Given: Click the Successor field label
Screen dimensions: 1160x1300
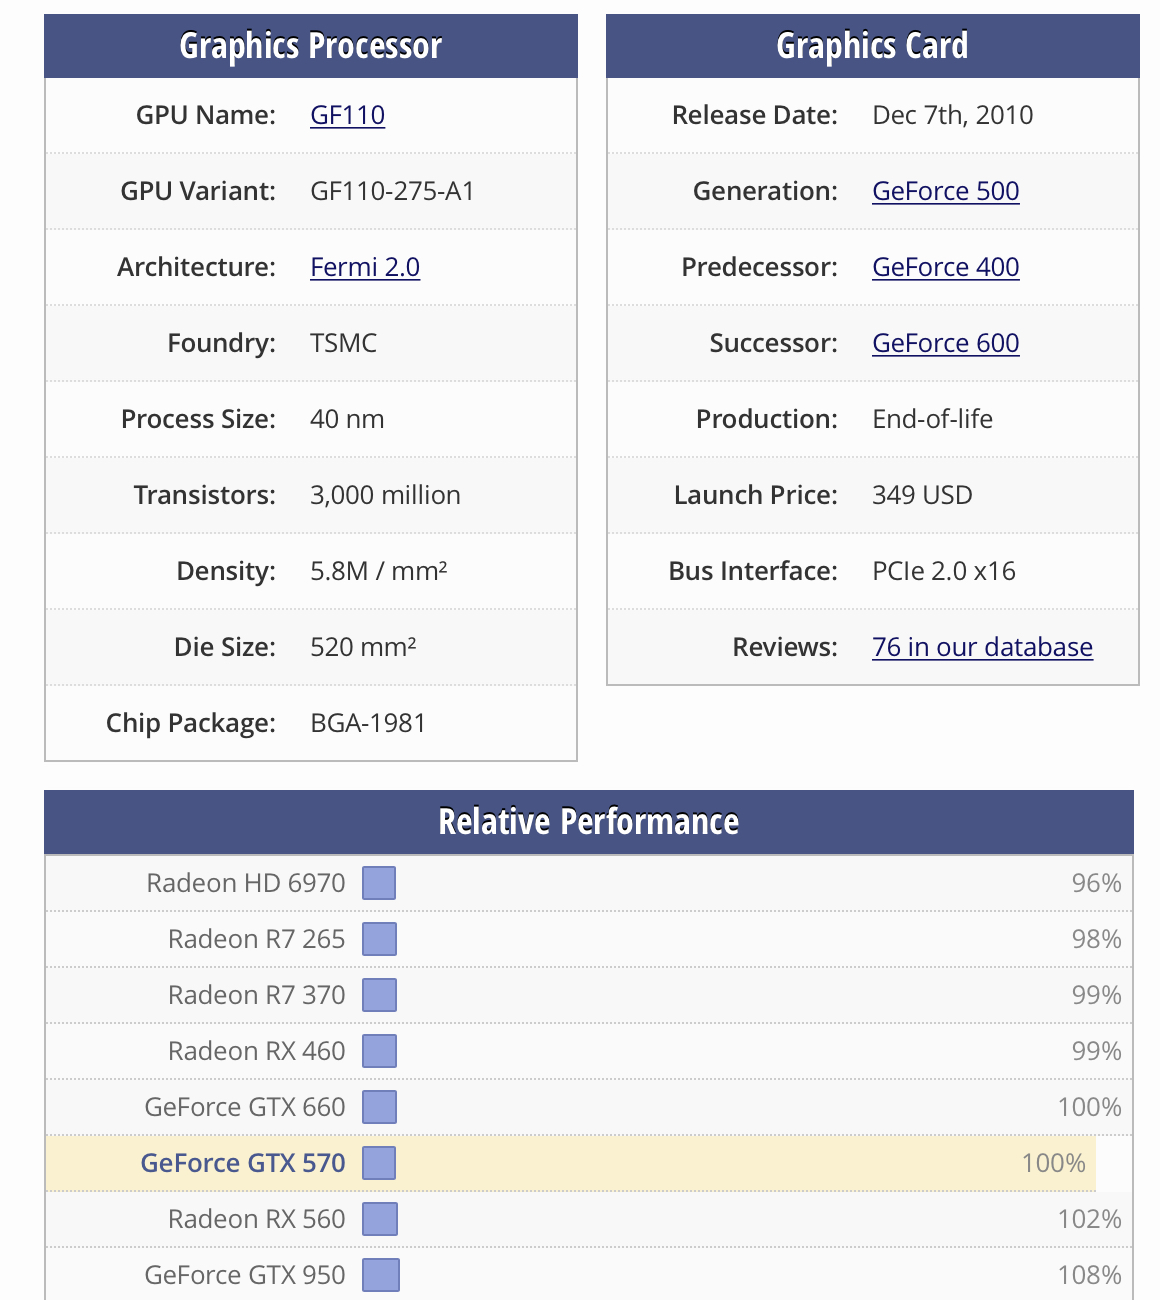Looking at the screenshot, I should click(x=774, y=343).
